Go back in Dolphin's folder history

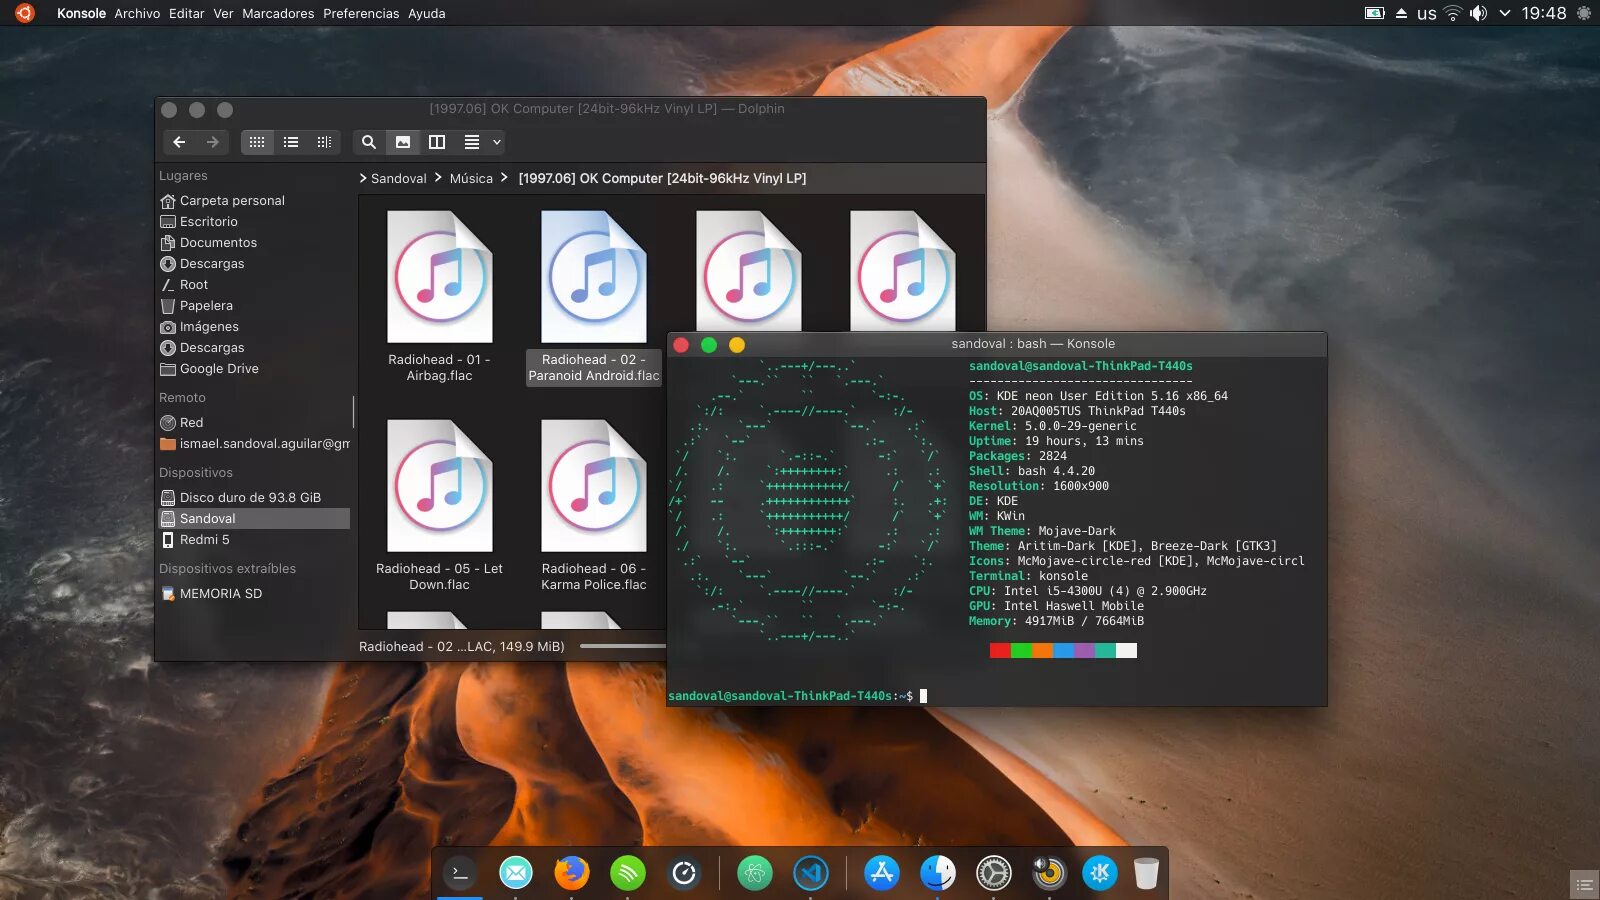pos(179,142)
